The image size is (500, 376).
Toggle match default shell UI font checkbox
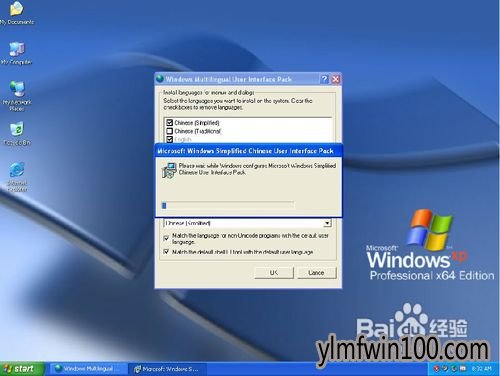pyautogui.click(x=166, y=252)
